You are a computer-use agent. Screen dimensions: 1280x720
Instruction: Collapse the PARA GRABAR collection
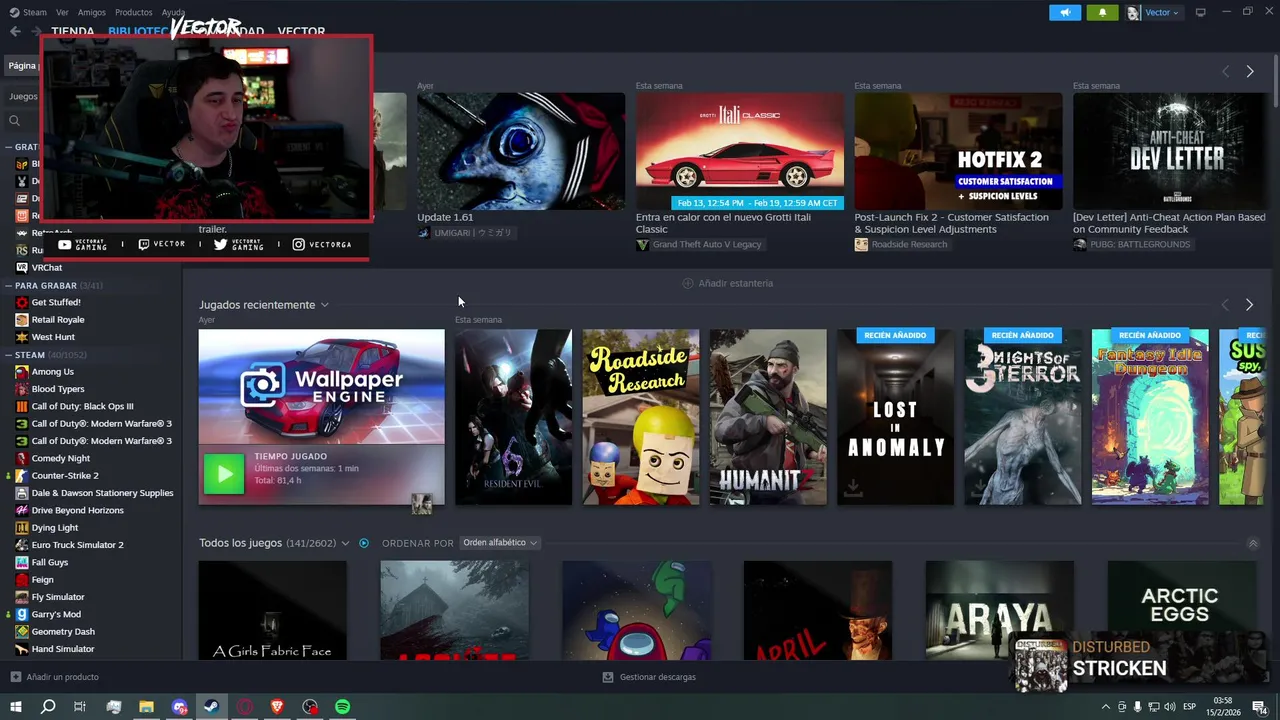[x=8, y=286]
